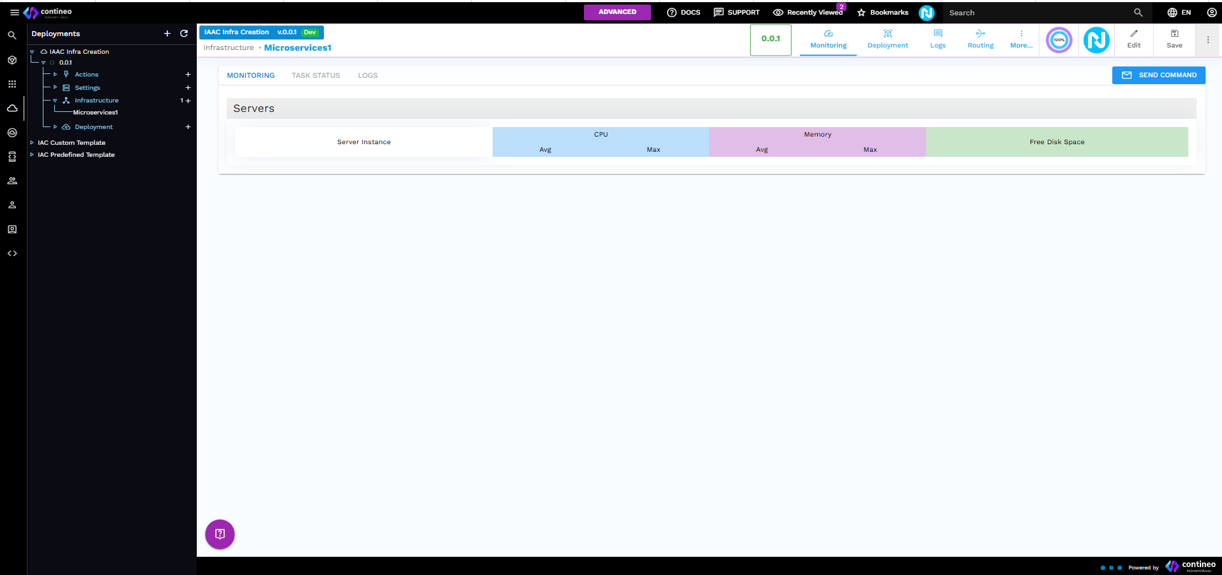Open the hamburger menu next to the logo
Viewport: 1222px width, 575px height.
pos(14,13)
